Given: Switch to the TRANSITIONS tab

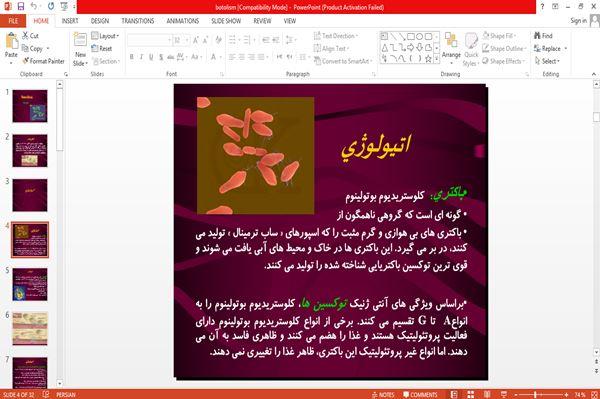Looking at the screenshot, I should coord(138,21).
